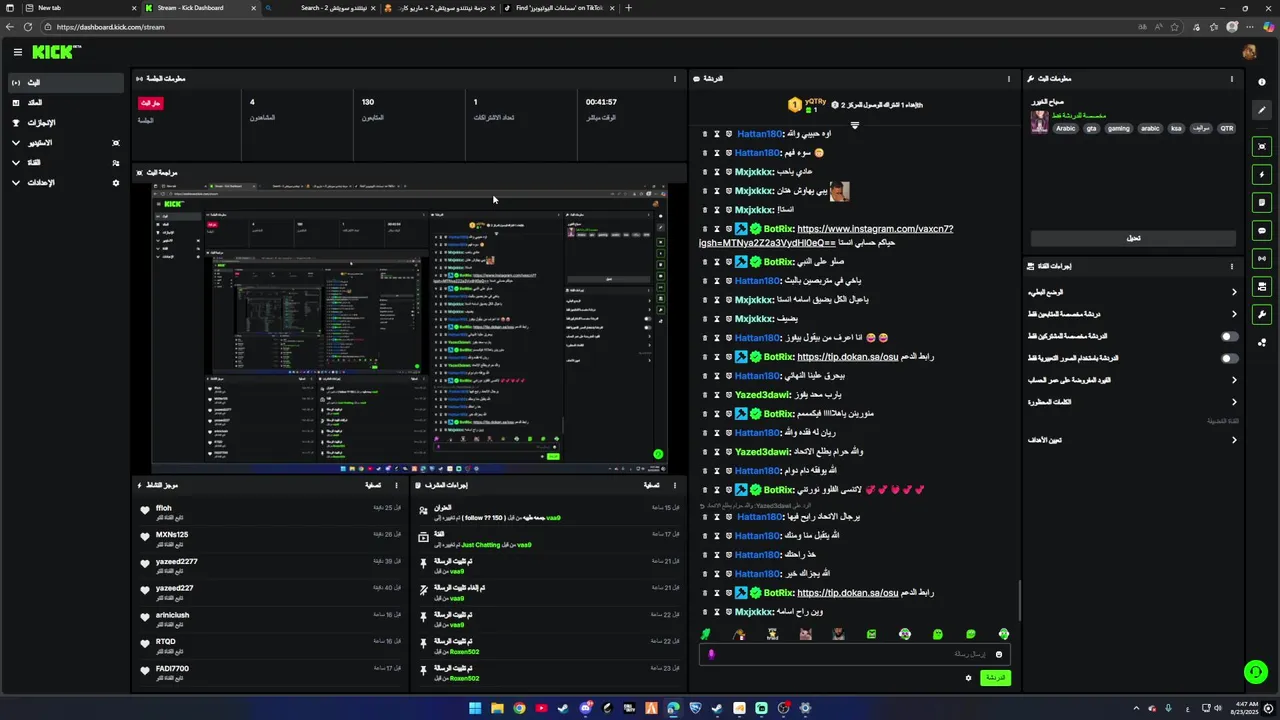The height and width of the screenshot is (720, 1280).
Task: Open the Instagram link in BotRix message
Action: [826, 235]
